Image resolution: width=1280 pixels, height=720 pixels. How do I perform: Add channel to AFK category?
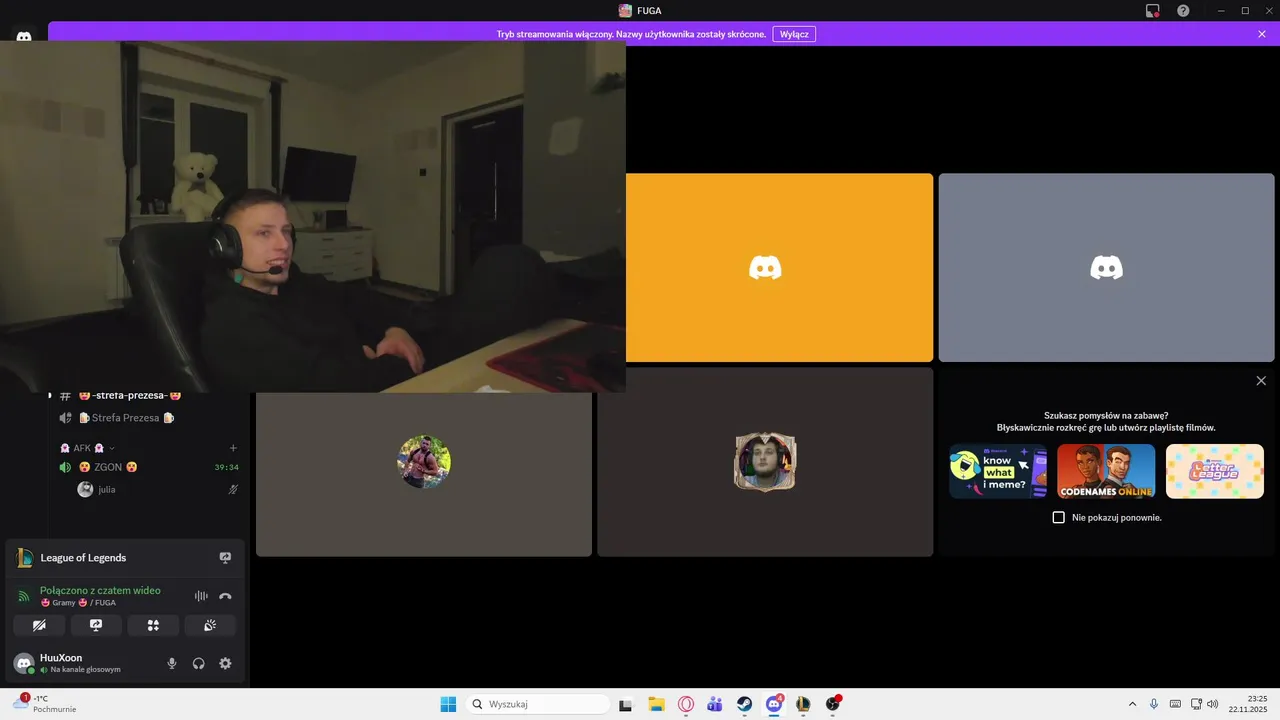(x=233, y=448)
